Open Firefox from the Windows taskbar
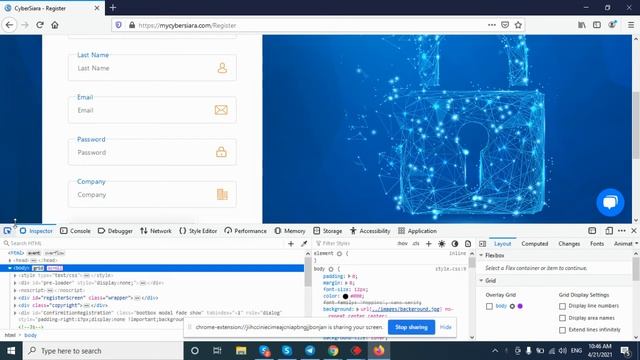The width and height of the screenshot is (640, 360). coord(379,351)
